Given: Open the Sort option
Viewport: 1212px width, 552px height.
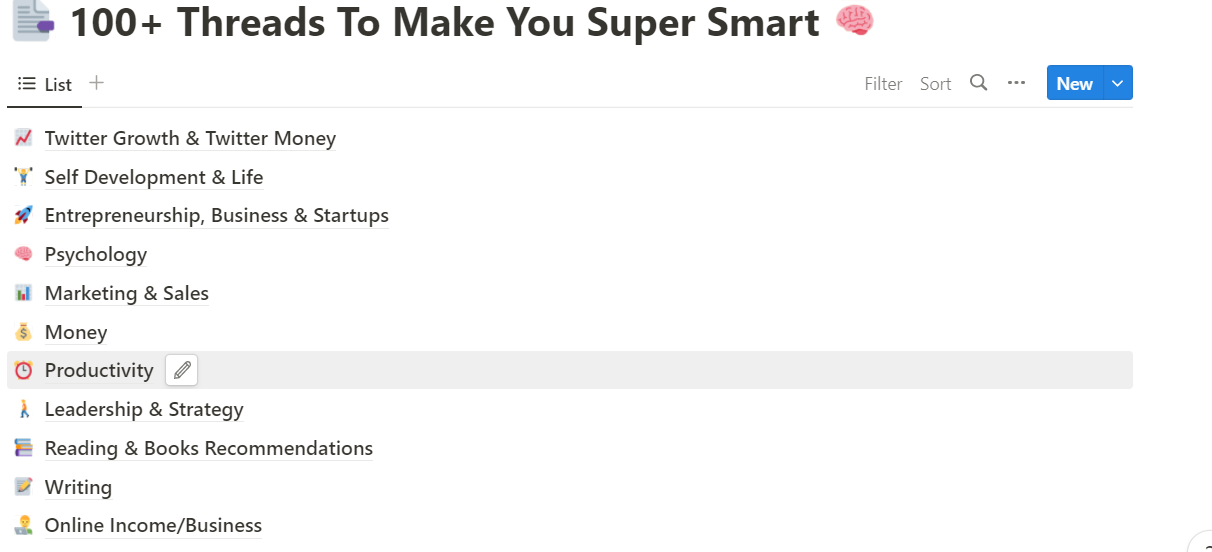Looking at the screenshot, I should (x=936, y=84).
